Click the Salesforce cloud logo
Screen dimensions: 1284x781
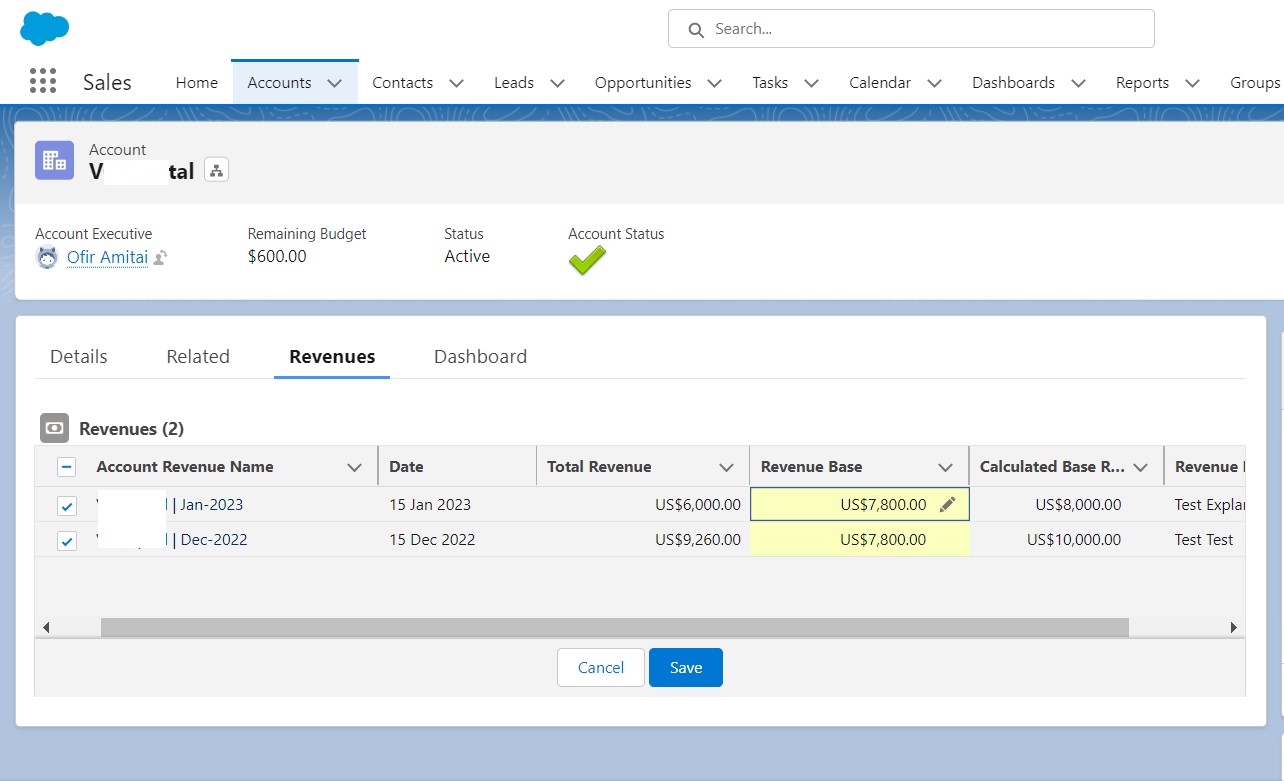(42, 28)
